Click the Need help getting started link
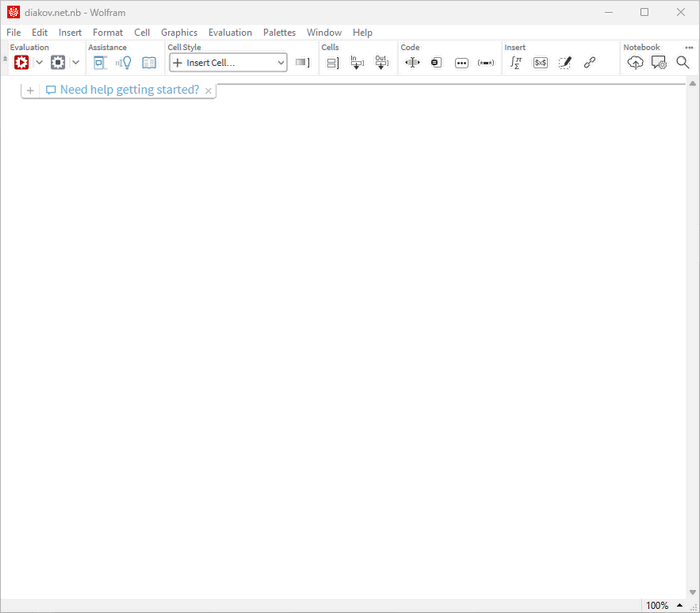Image resolution: width=700 pixels, height=613 pixels. 129,90
